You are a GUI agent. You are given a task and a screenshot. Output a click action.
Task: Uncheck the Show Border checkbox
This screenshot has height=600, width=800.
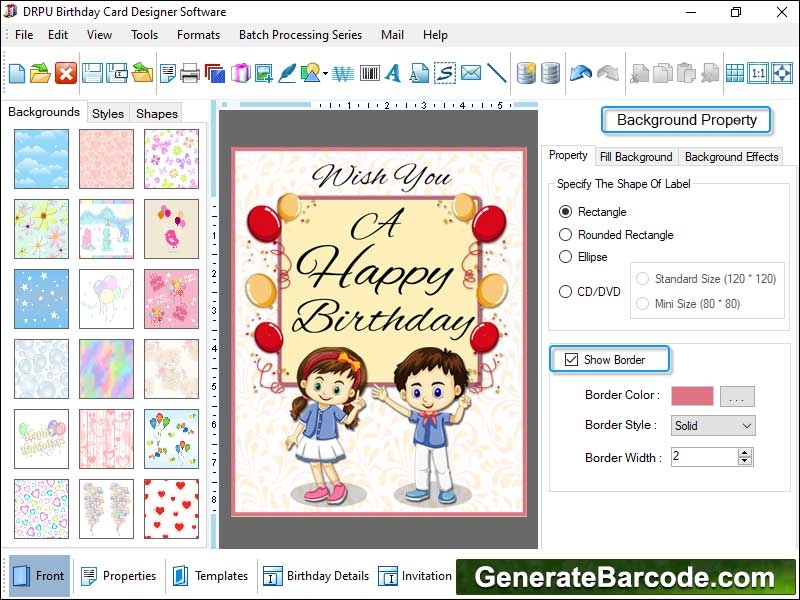point(572,360)
